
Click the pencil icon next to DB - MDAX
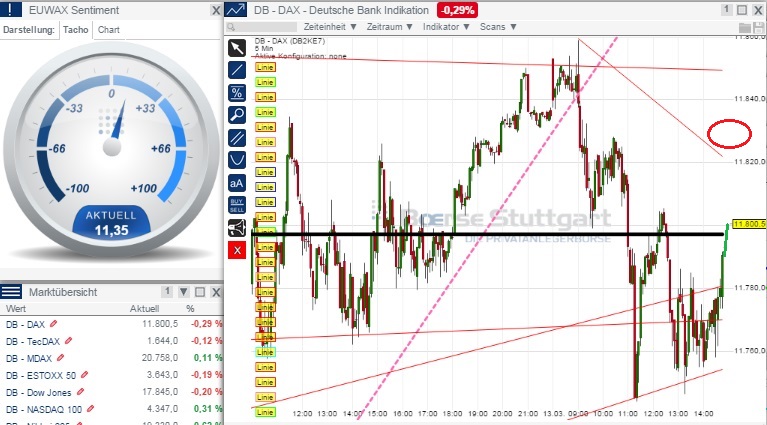click(60, 358)
